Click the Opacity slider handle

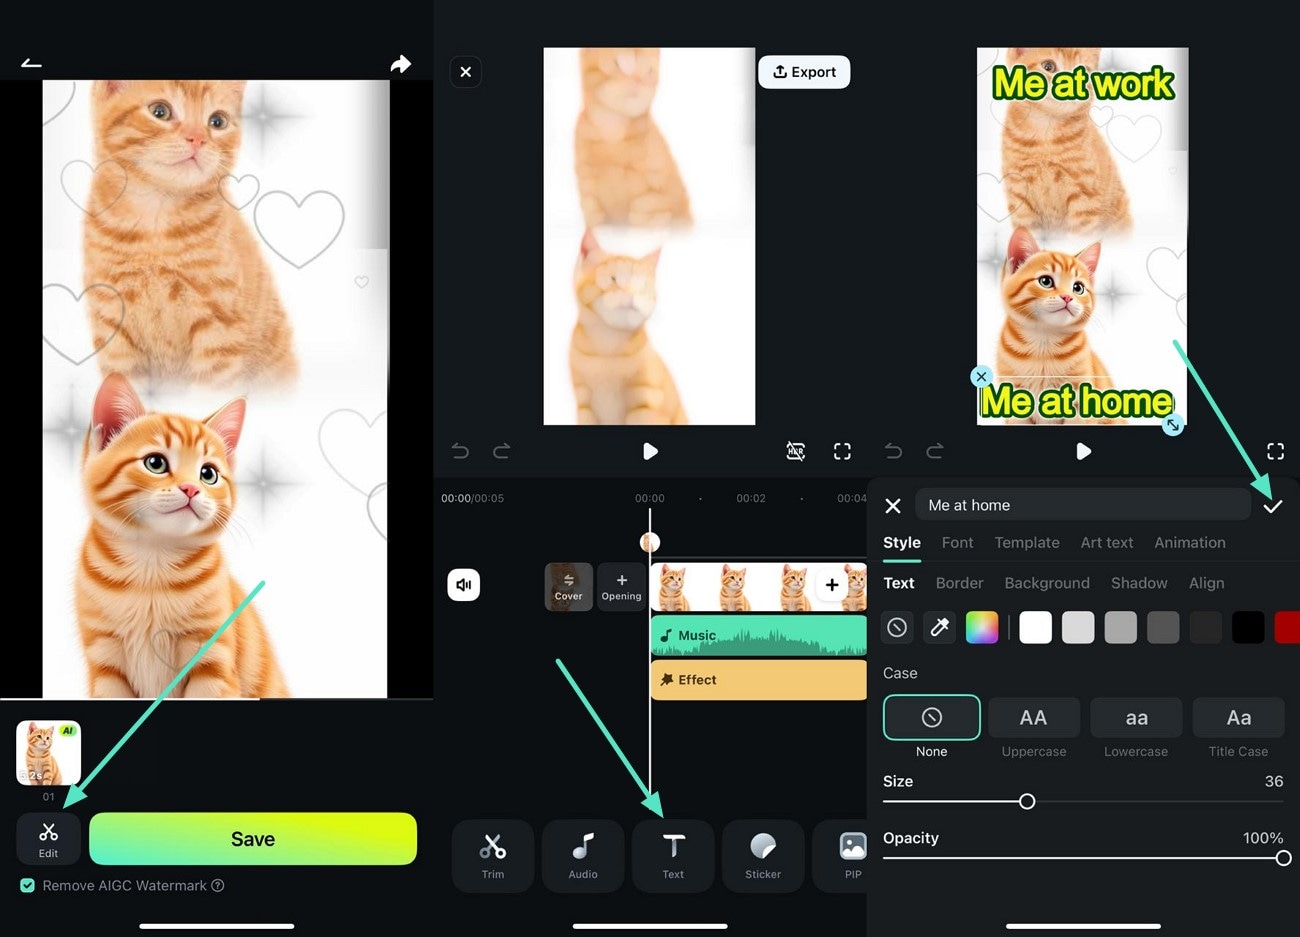point(1283,858)
